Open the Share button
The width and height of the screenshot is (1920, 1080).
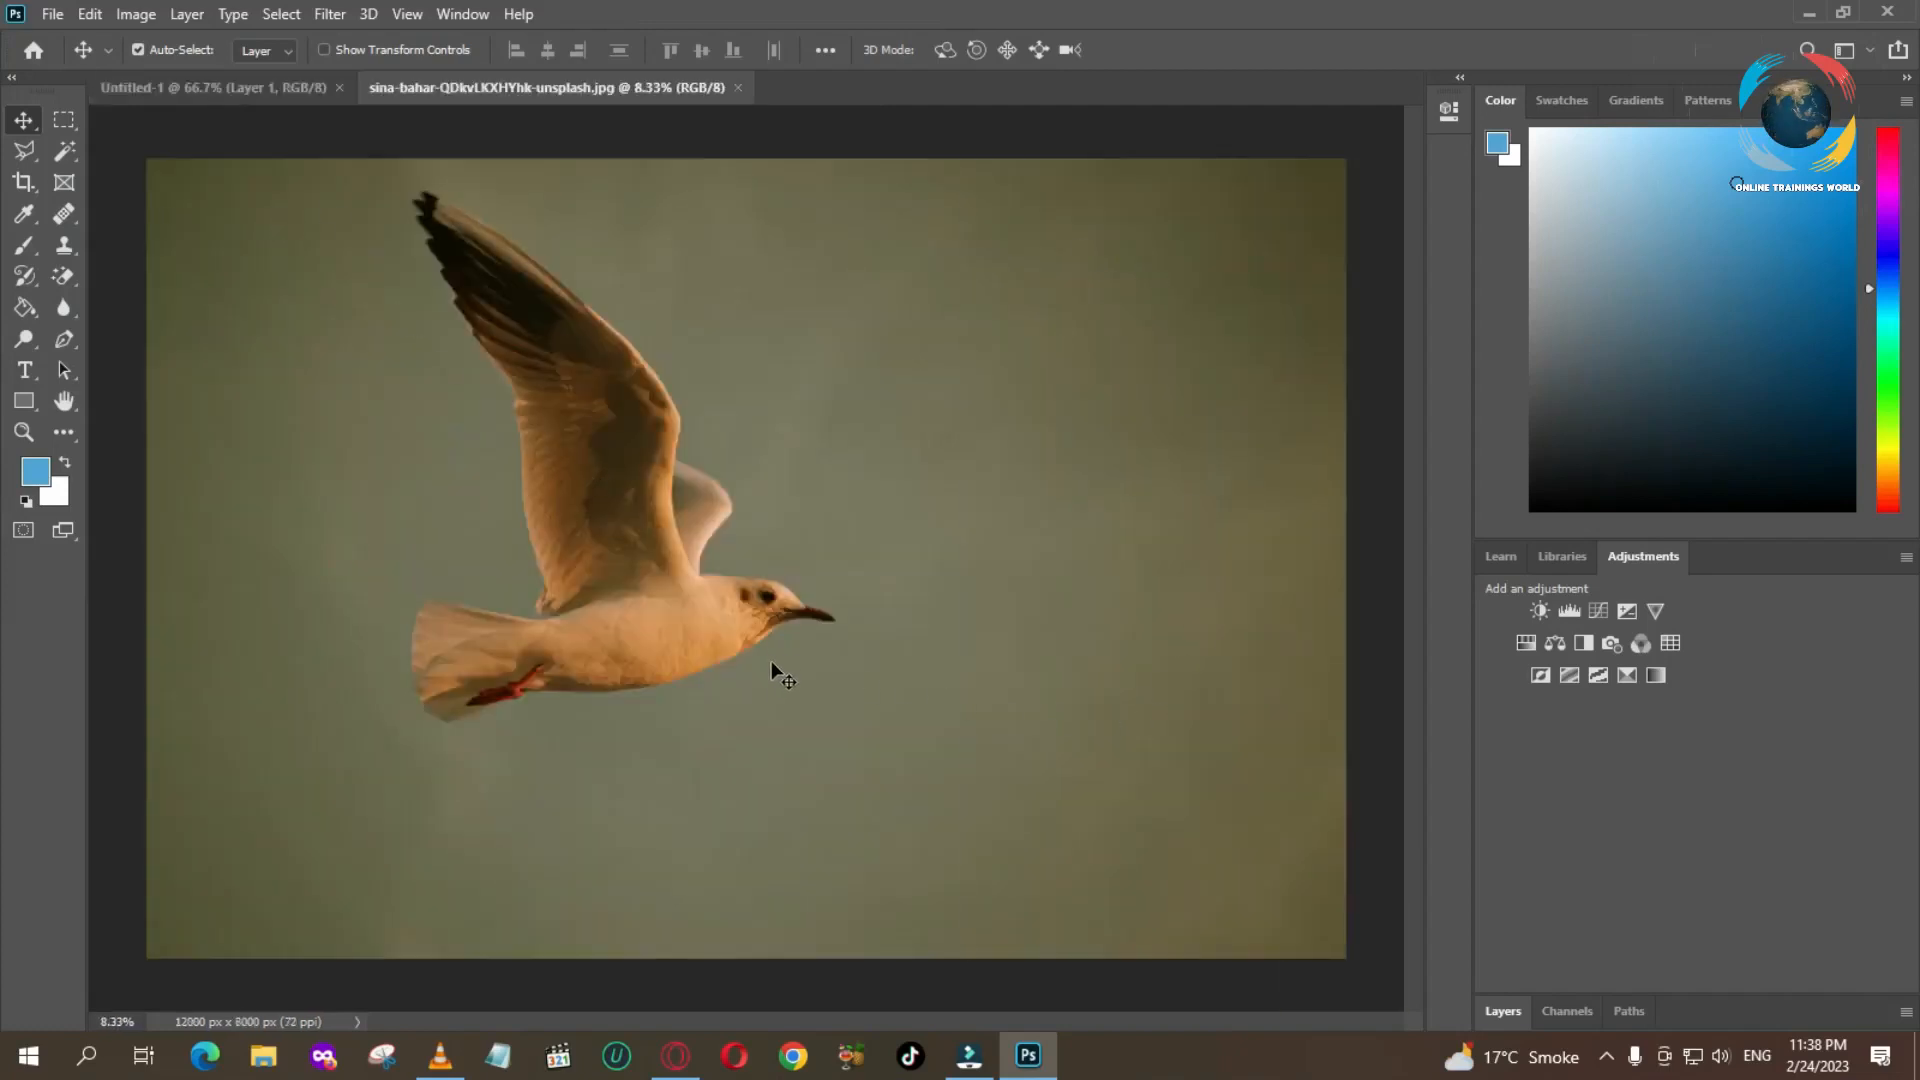point(1898,50)
